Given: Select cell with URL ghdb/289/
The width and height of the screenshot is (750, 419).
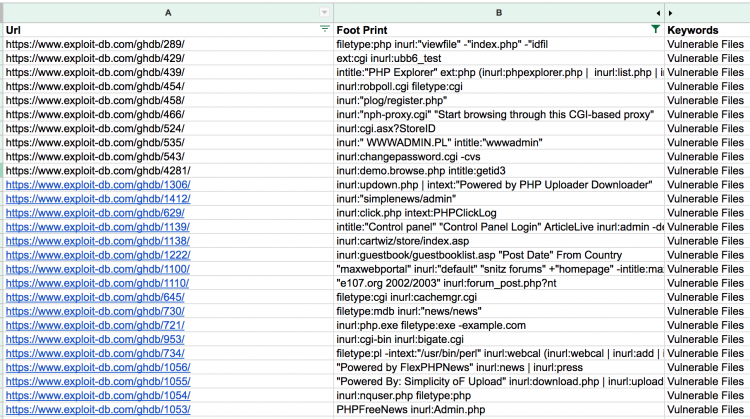Looking at the screenshot, I should 168,44.
